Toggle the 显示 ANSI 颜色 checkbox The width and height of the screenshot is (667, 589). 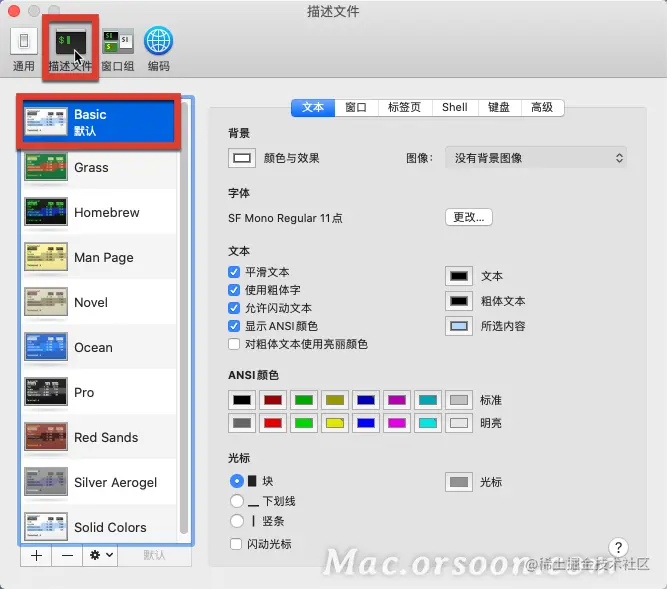tap(234, 326)
